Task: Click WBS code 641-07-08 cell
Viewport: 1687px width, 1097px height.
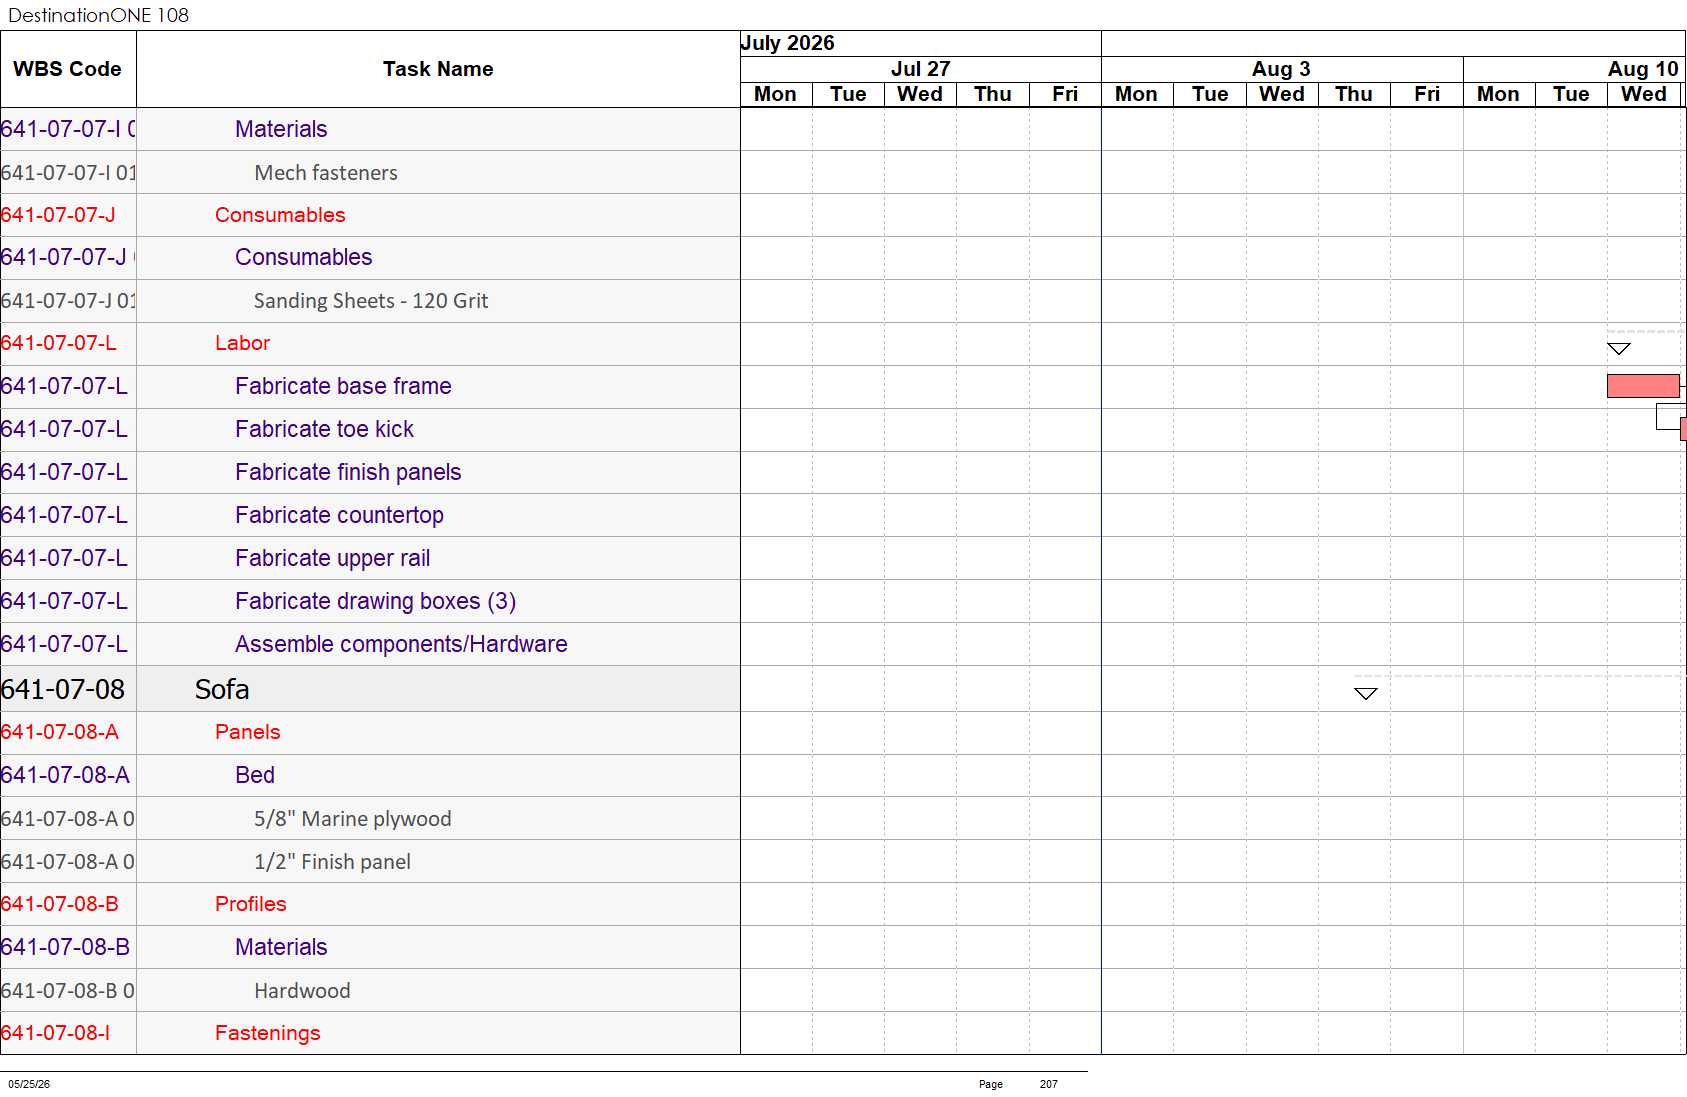Action: click(x=68, y=689)
